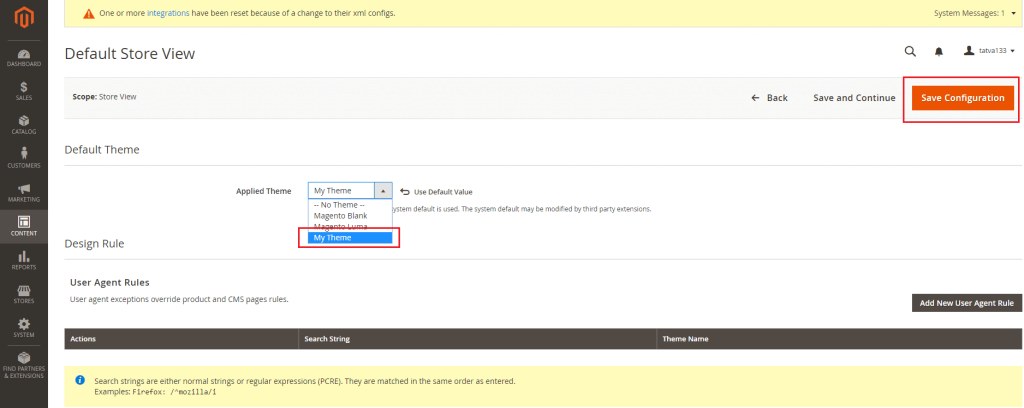Viewport: 1024px width, 408px height.
Task: Click Save Configuration button
Action: [x=963, y=98]
